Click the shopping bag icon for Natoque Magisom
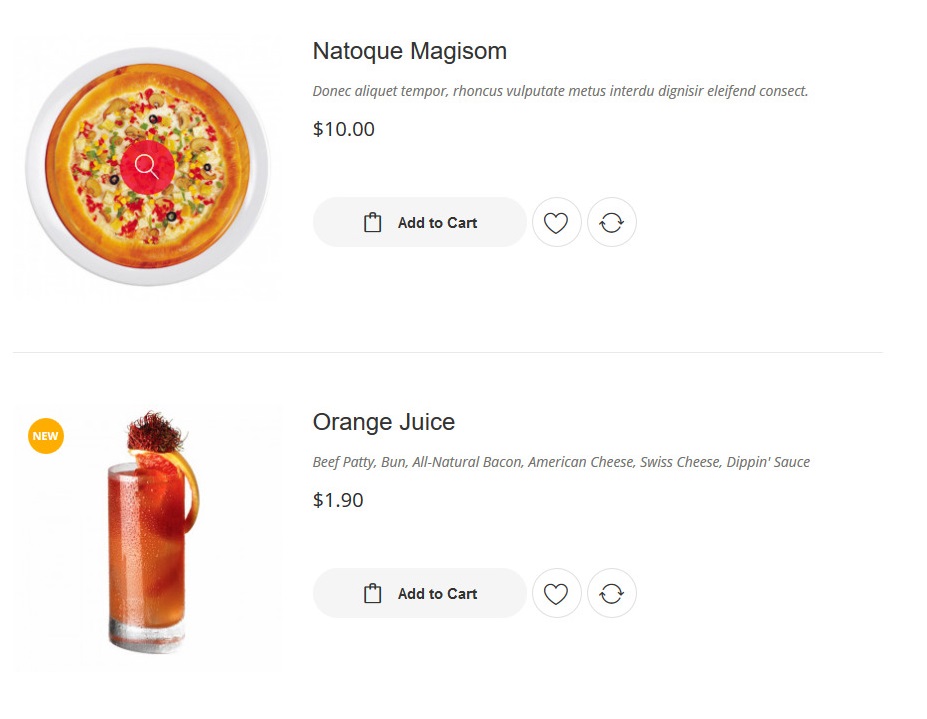This screenshot has height=719, width=927. (x=373, y=223)
